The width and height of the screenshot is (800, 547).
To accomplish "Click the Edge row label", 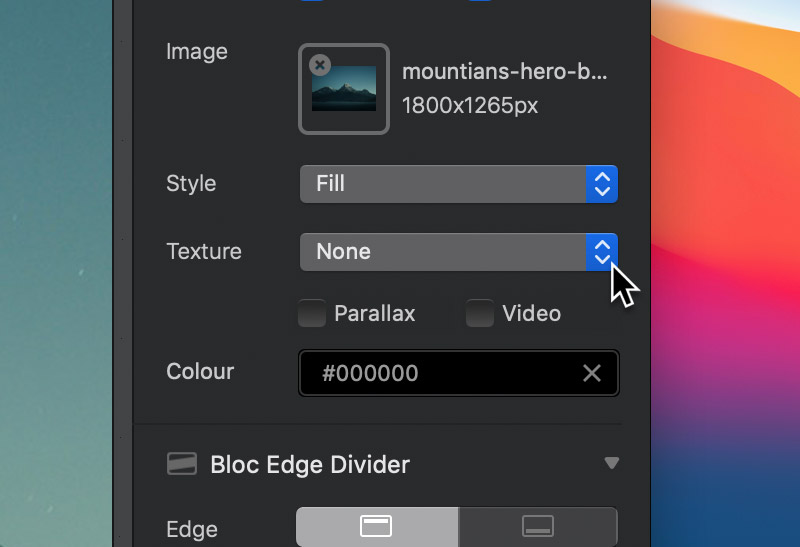I will pyautogui.click(x=192, y=529).
